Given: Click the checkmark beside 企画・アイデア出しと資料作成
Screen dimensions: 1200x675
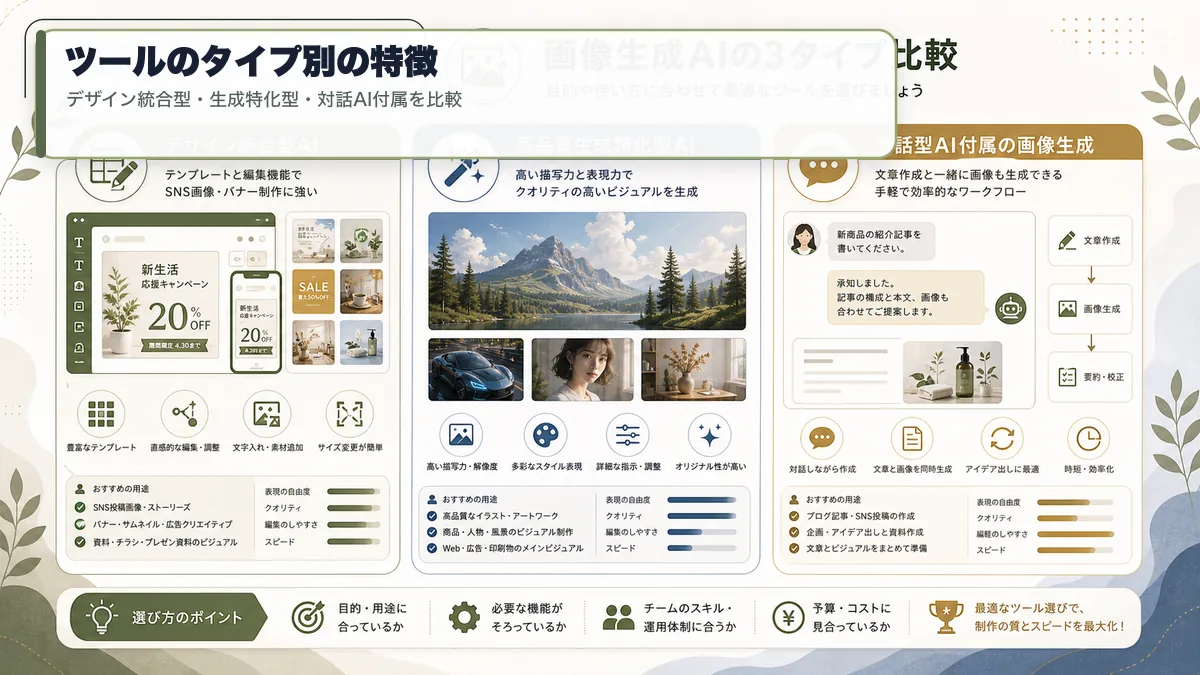Looking at the screenshot, I should pos(794,533).
